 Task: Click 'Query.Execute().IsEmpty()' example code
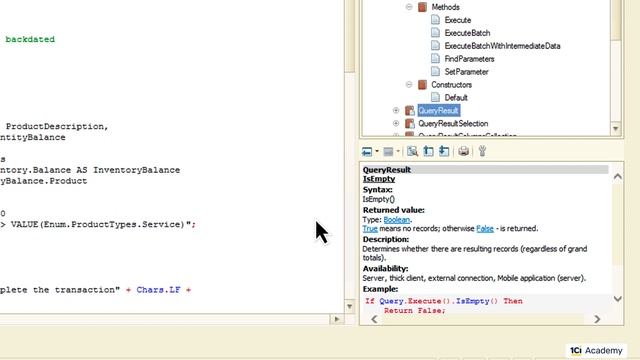pos(439,301)
